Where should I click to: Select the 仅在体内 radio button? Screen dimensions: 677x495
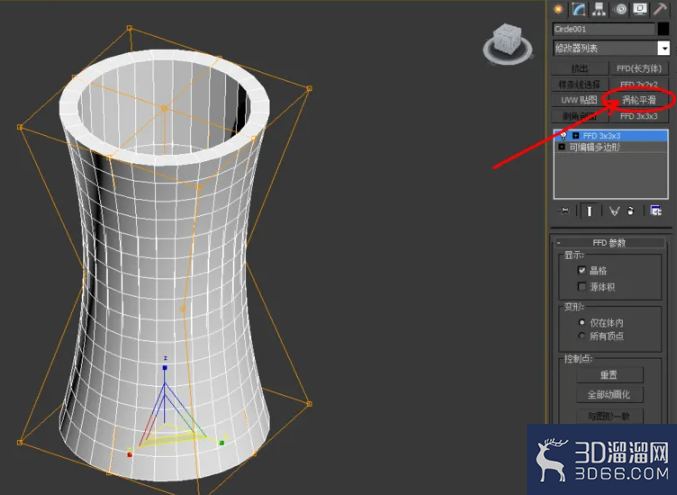point(582,322)
